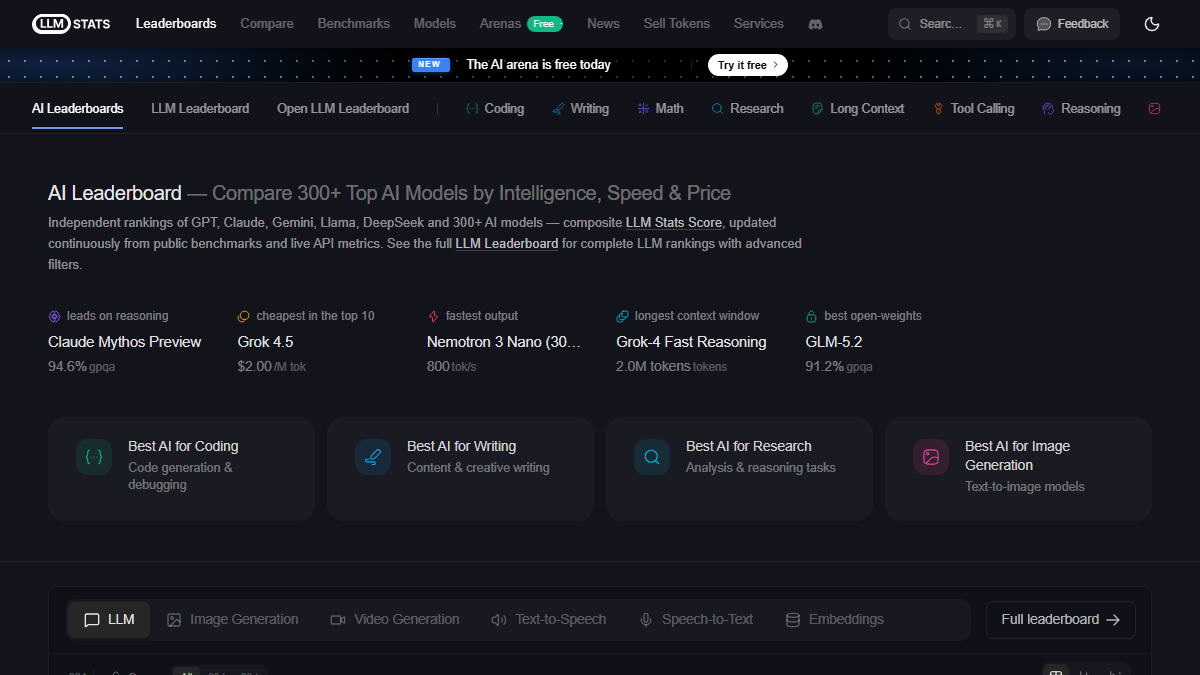Viewport: 1200px width, 675px height.
Task: Open the Tool Calling category
Action: [973, 108]
